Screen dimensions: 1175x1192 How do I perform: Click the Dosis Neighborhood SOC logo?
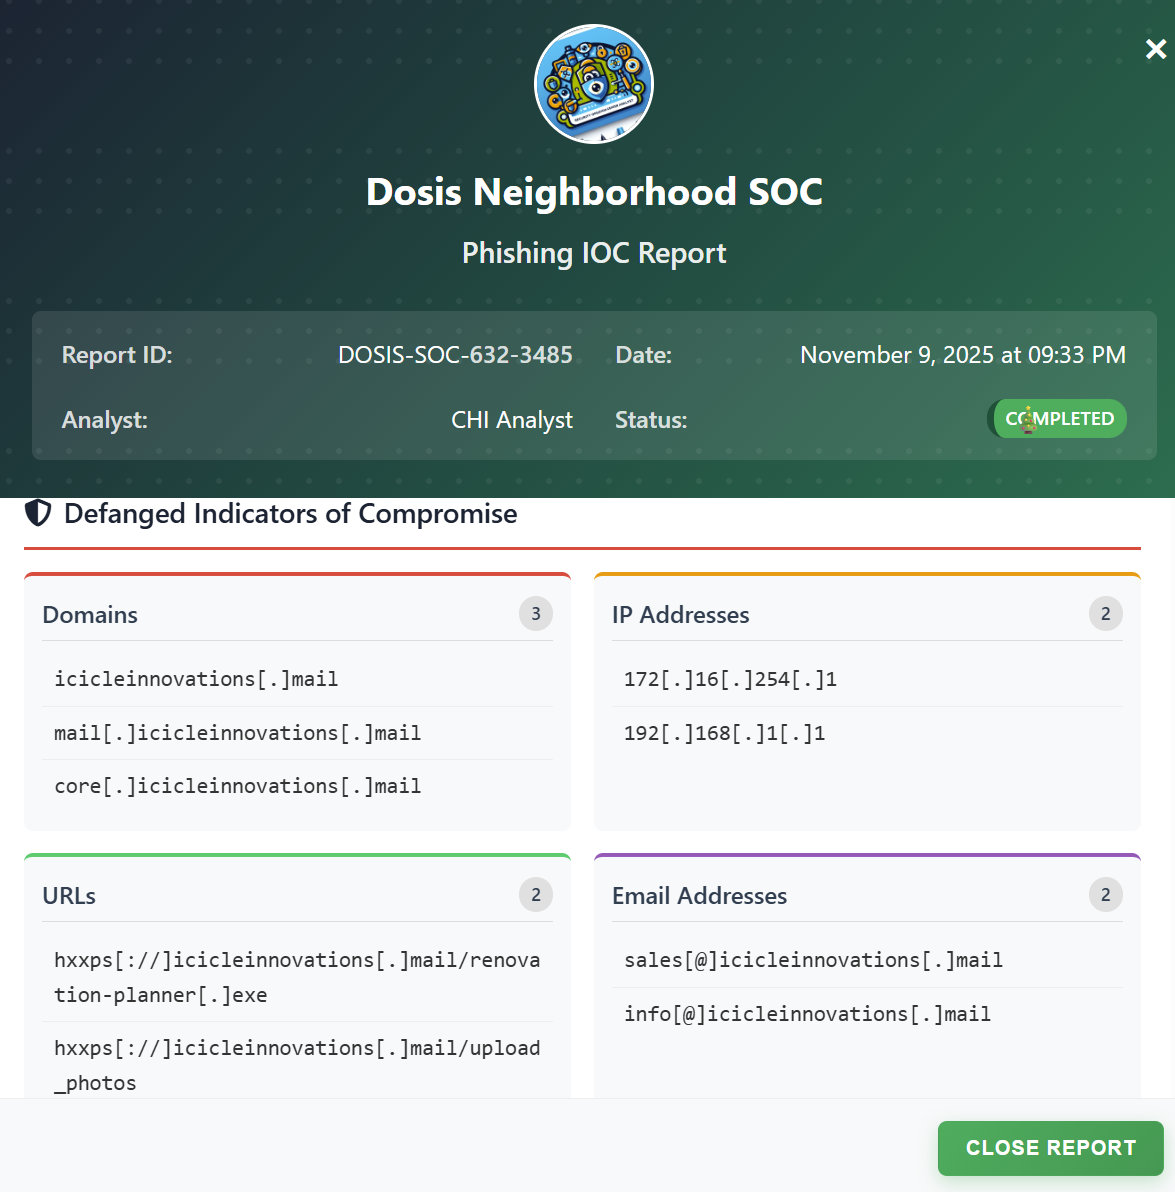(x=594, y=84)
